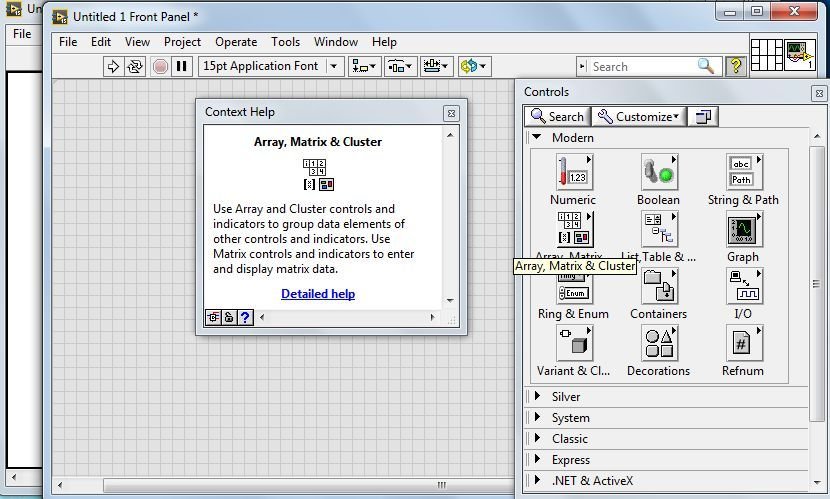
Task: Open the Operate menu
Action: tap(236, 42)
